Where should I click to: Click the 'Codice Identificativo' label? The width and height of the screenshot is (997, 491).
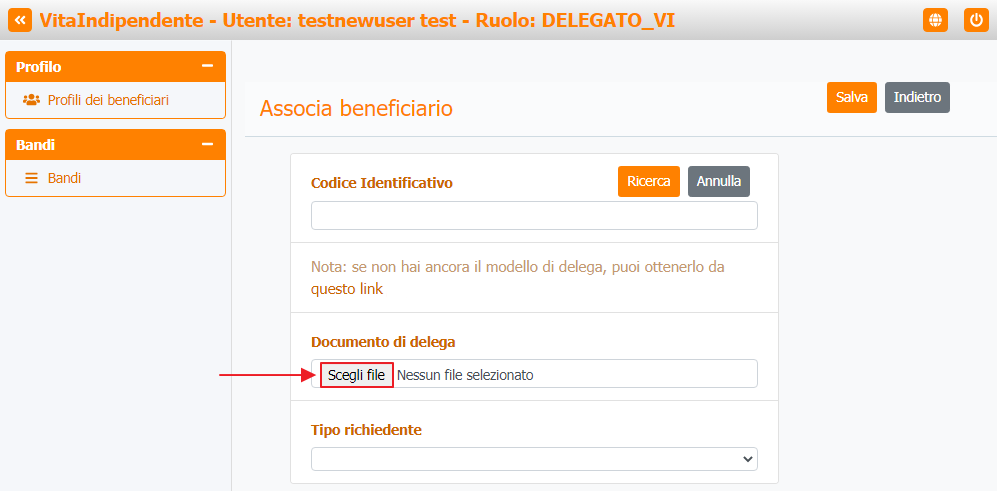(382, 183)
